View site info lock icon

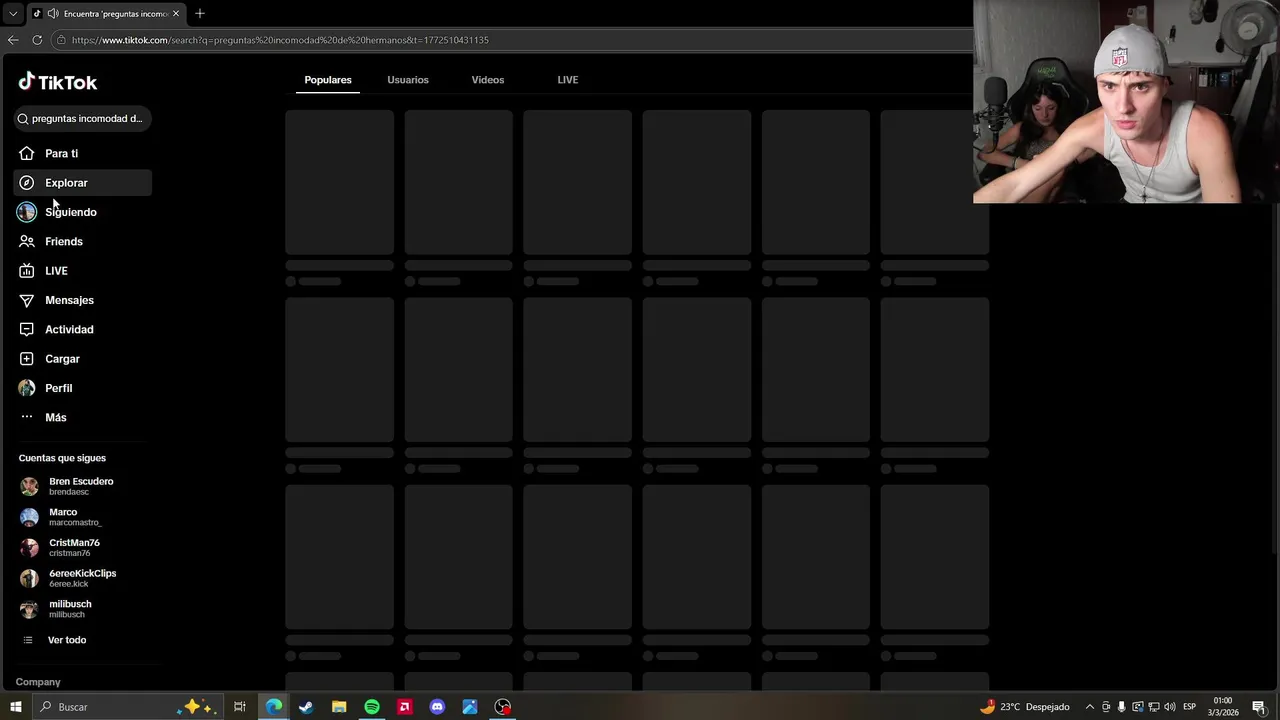coord(61,40)
